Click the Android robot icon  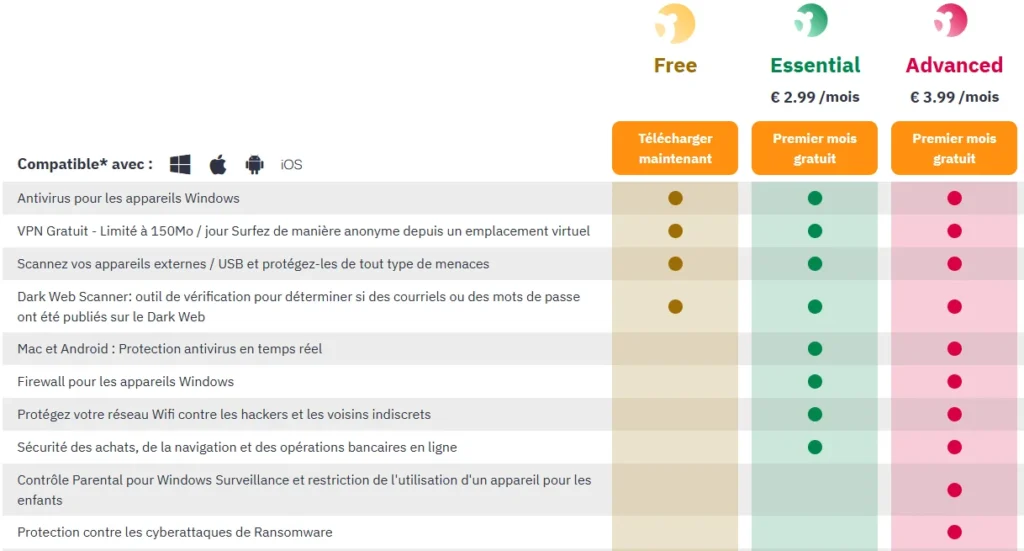point(255,164)
